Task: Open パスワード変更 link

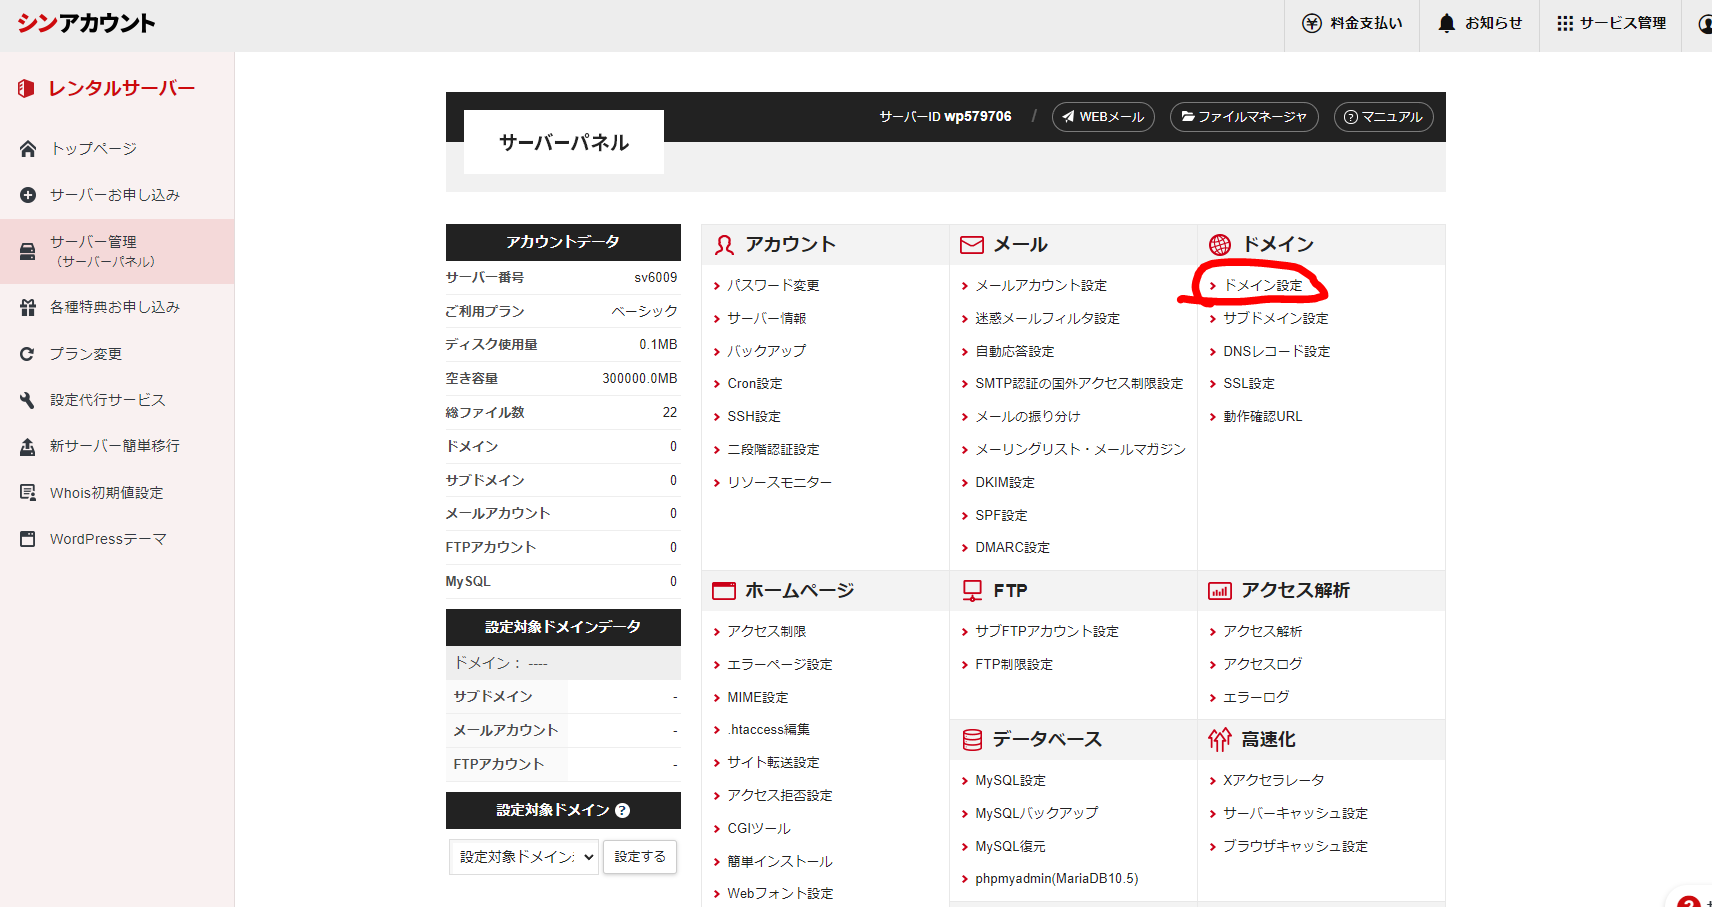Action: point(773,286)
